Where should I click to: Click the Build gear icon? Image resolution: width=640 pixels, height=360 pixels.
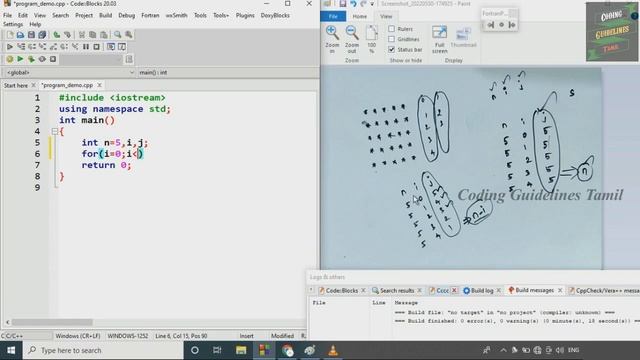point(10,59)
